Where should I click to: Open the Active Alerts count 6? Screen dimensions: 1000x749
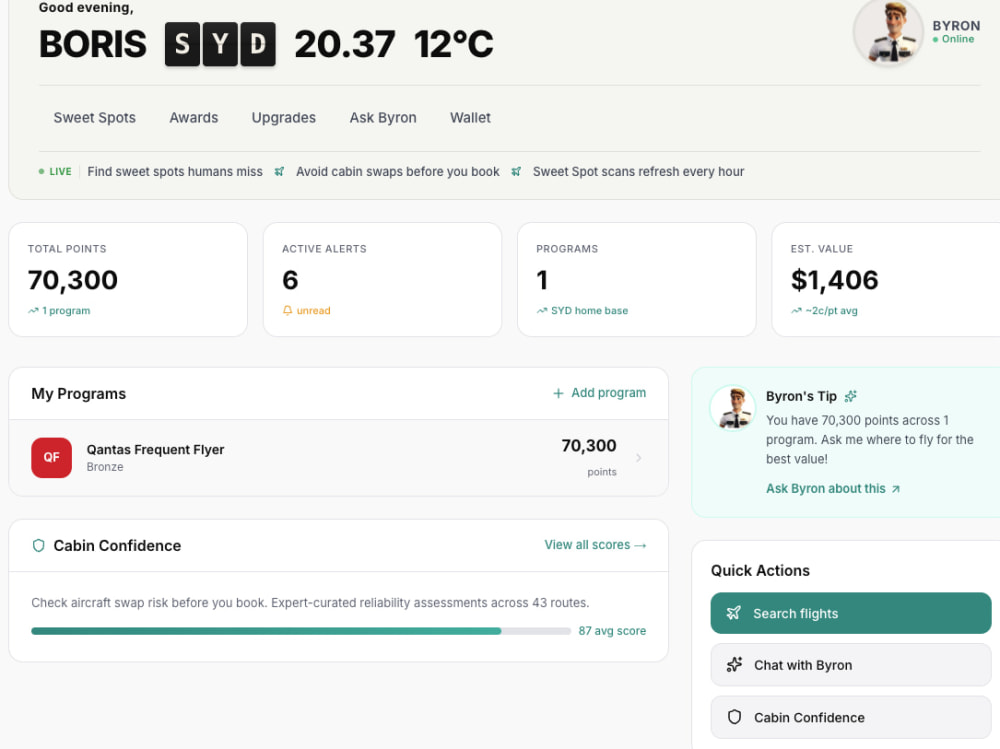coord(290,280)
